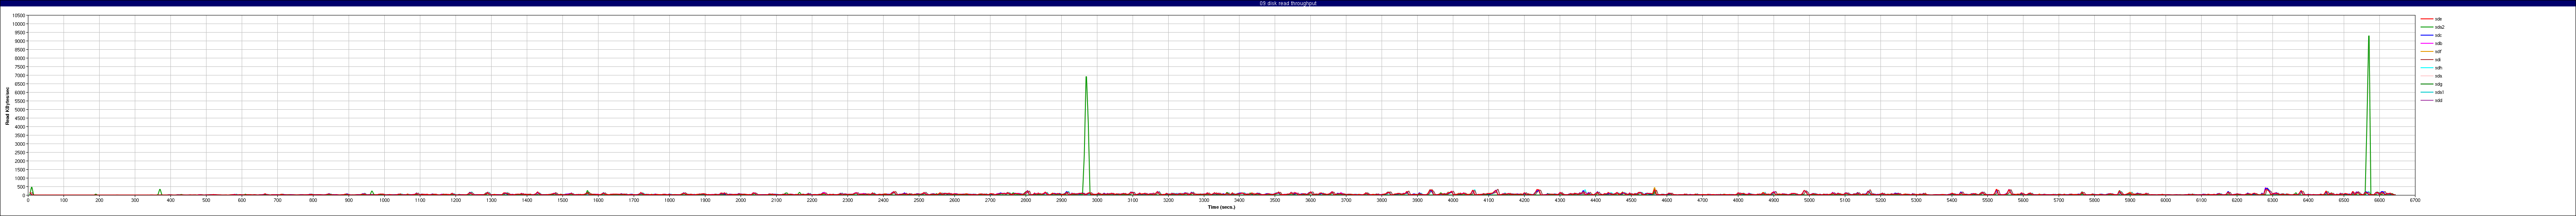The image size is (2576, 216).
Task: Click the 2500 y-axis tick label
Action: [21, 152]
